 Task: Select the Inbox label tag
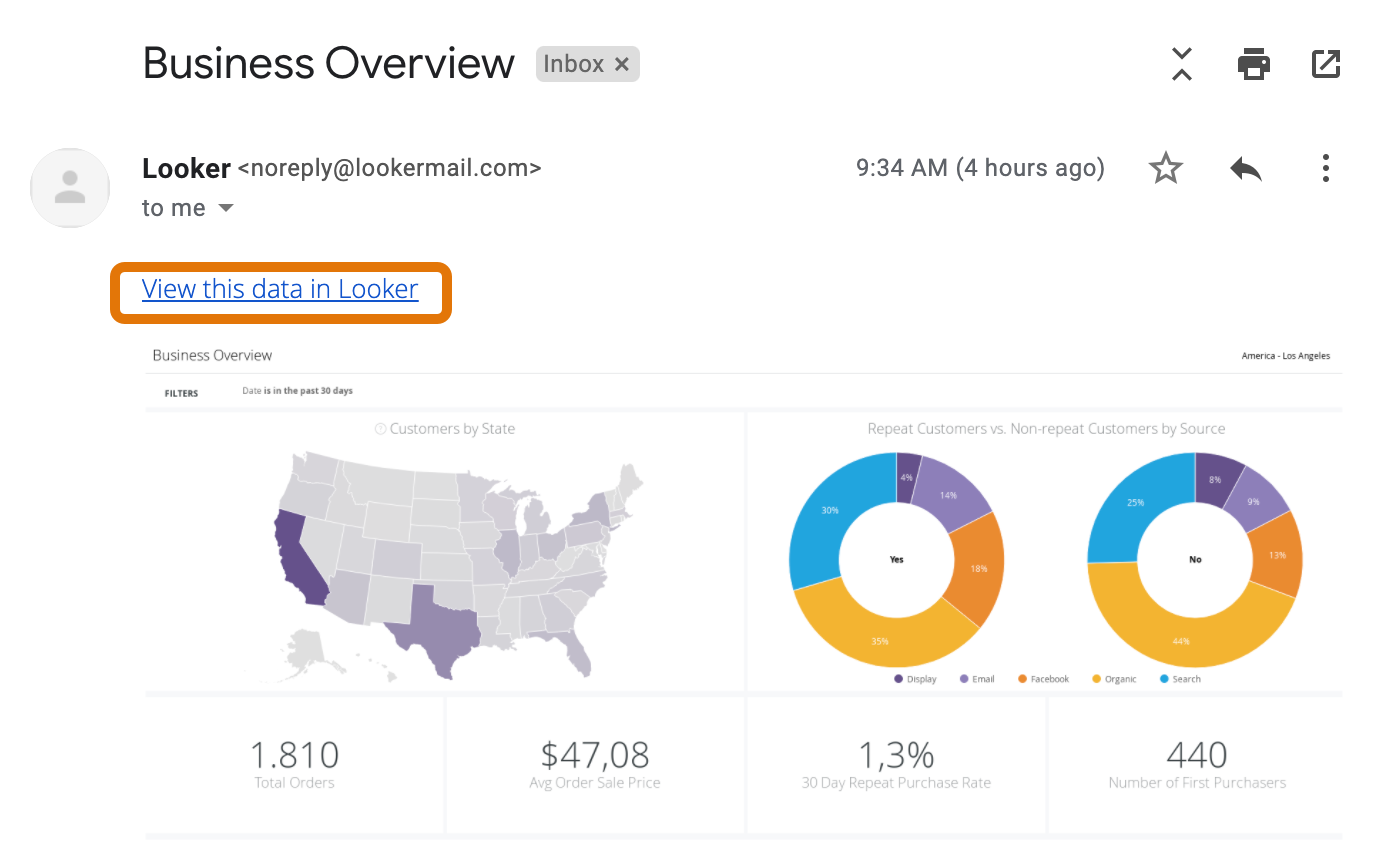[573, 63]
